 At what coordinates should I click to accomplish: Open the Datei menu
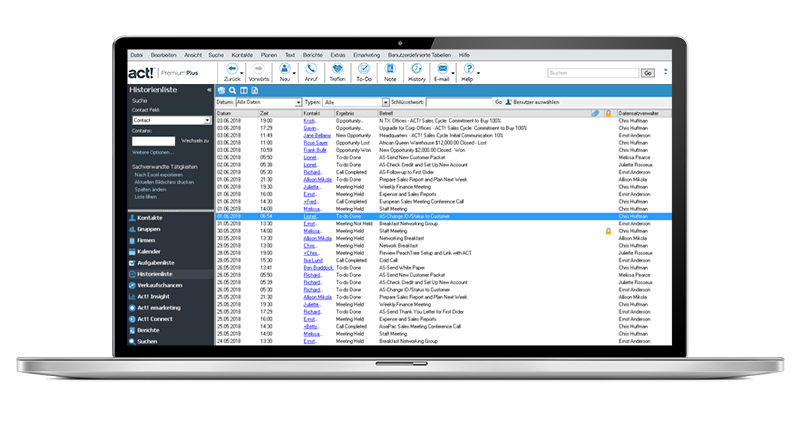coord(136,55)
